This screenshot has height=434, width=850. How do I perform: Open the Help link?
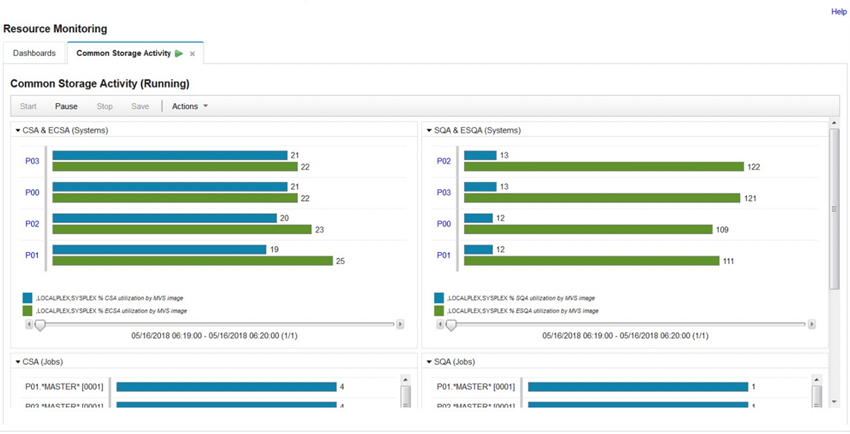click(839, 11)
